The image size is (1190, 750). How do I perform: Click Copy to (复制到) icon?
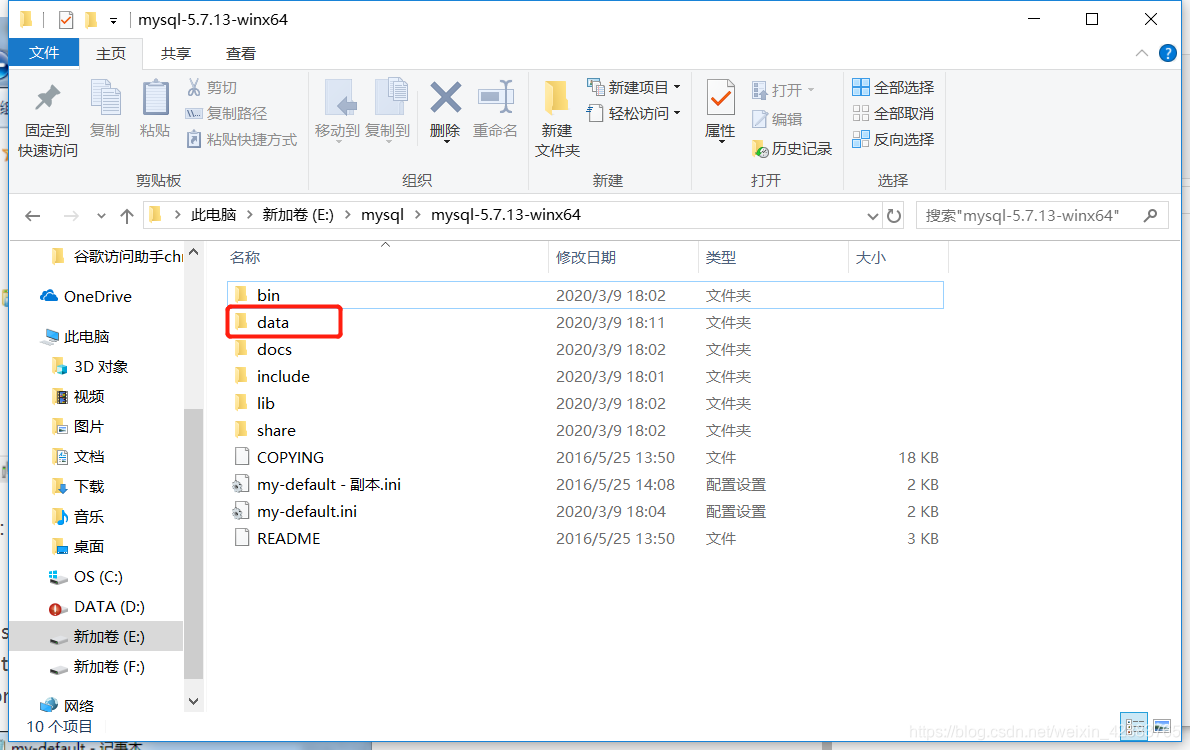[x=390, y=97]
